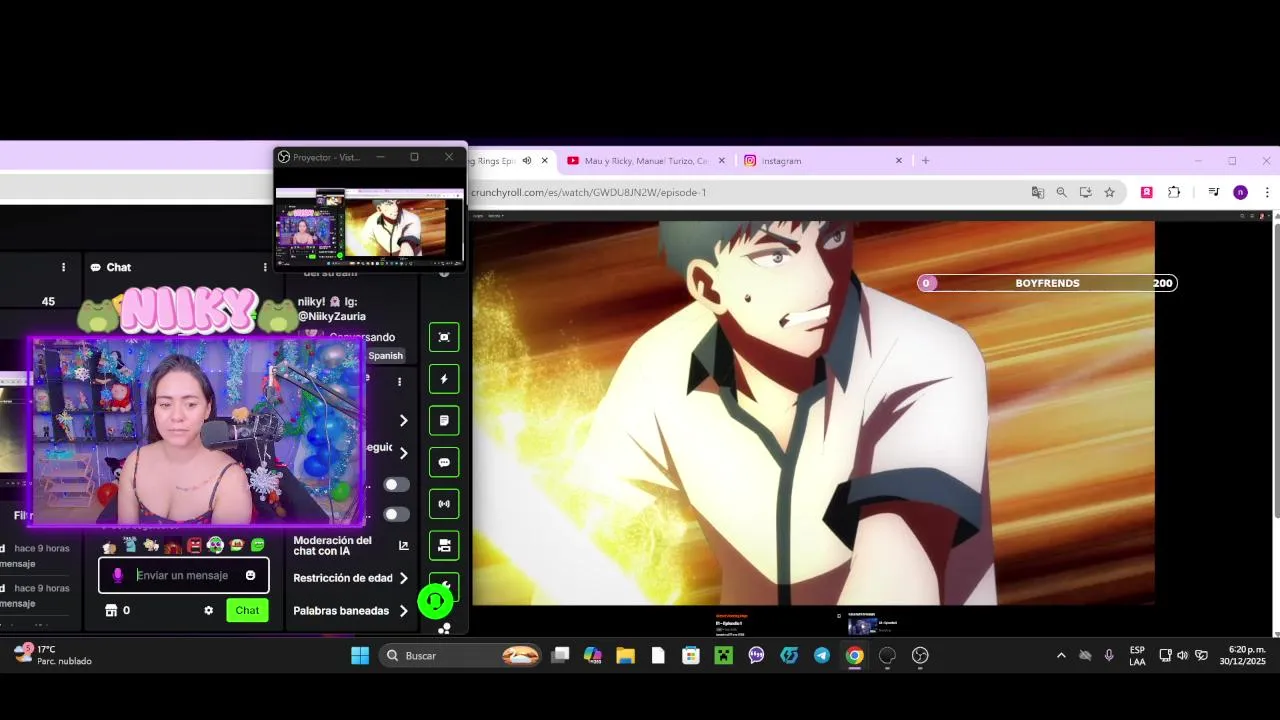Viewport: 1280px width, 720px height.
Task: Open Chrome extensions puzzle icon
Action: coord(1174,192)
